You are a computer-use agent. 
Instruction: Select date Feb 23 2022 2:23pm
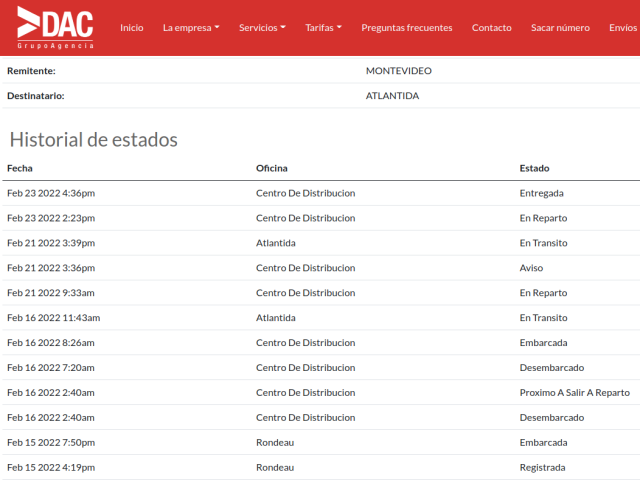coord(51,218)
